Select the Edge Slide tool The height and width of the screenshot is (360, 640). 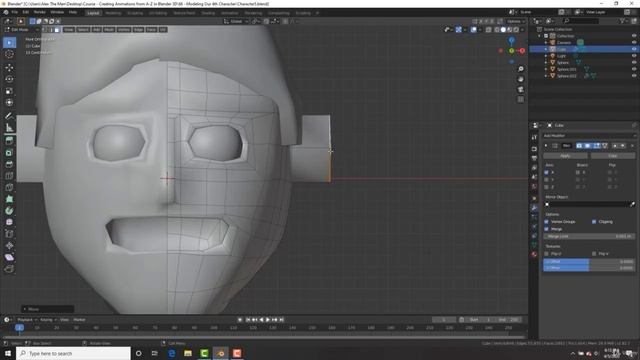9,234
